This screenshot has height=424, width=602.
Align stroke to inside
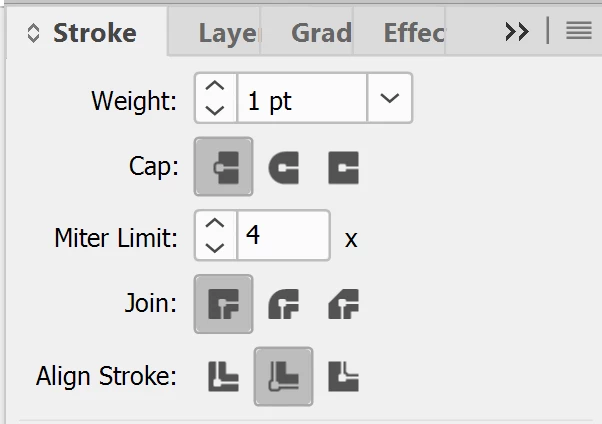283,376
